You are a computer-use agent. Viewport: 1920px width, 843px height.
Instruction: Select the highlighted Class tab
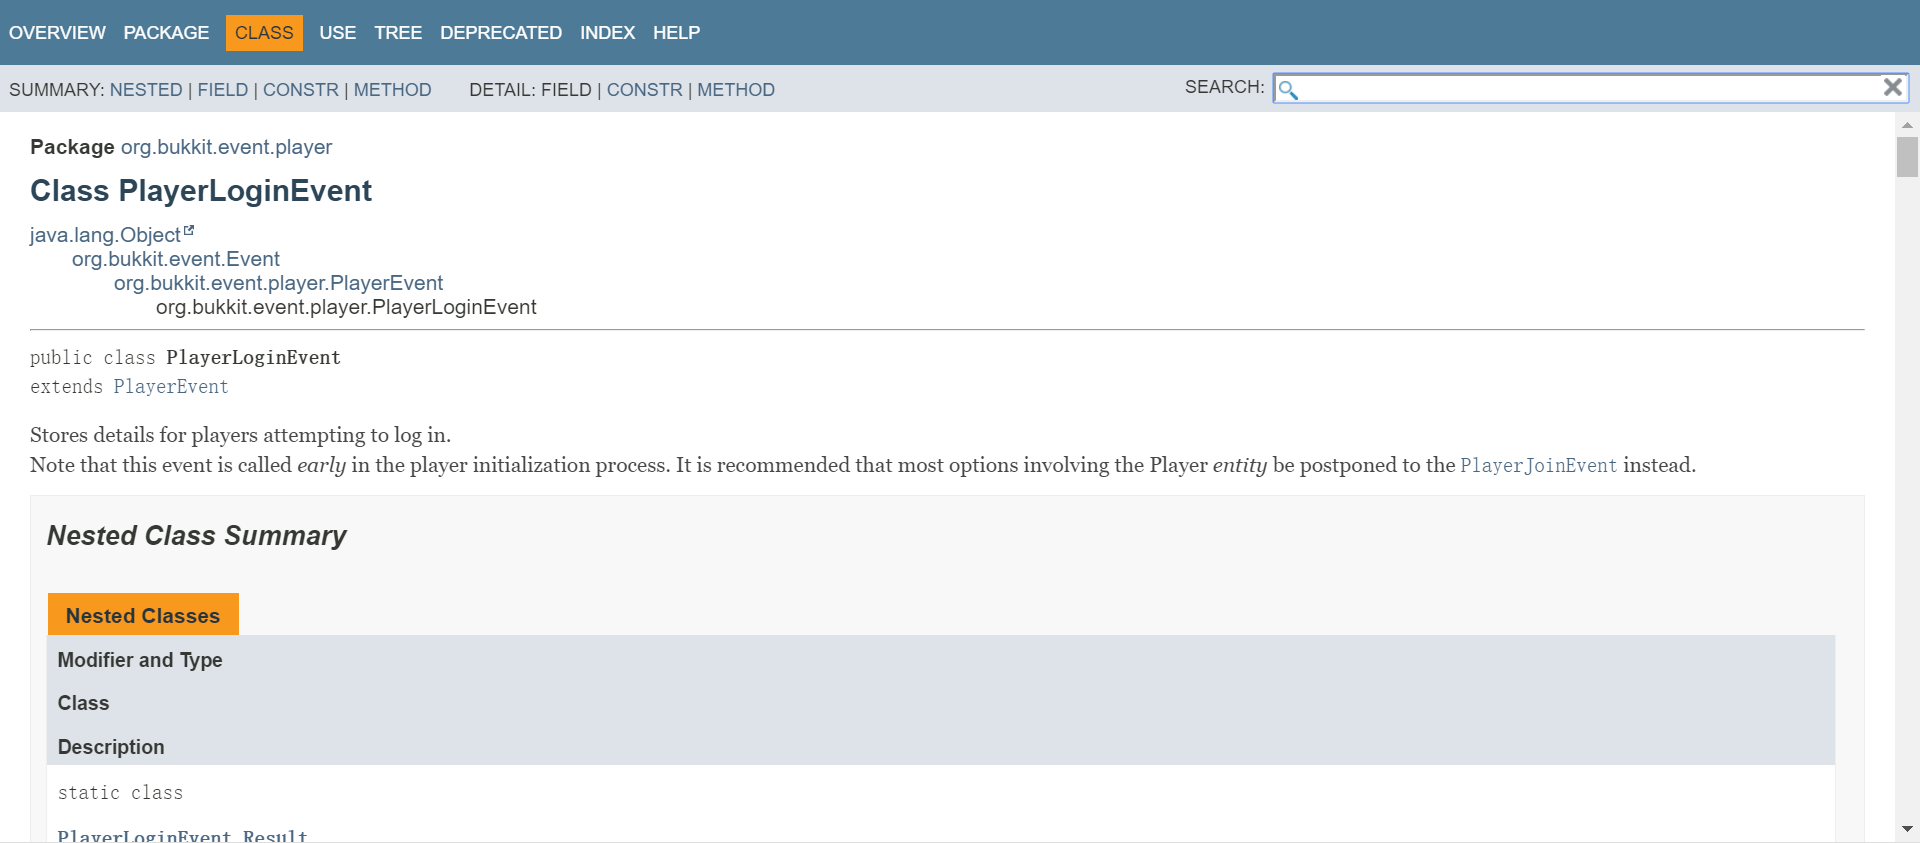(264, 33)
